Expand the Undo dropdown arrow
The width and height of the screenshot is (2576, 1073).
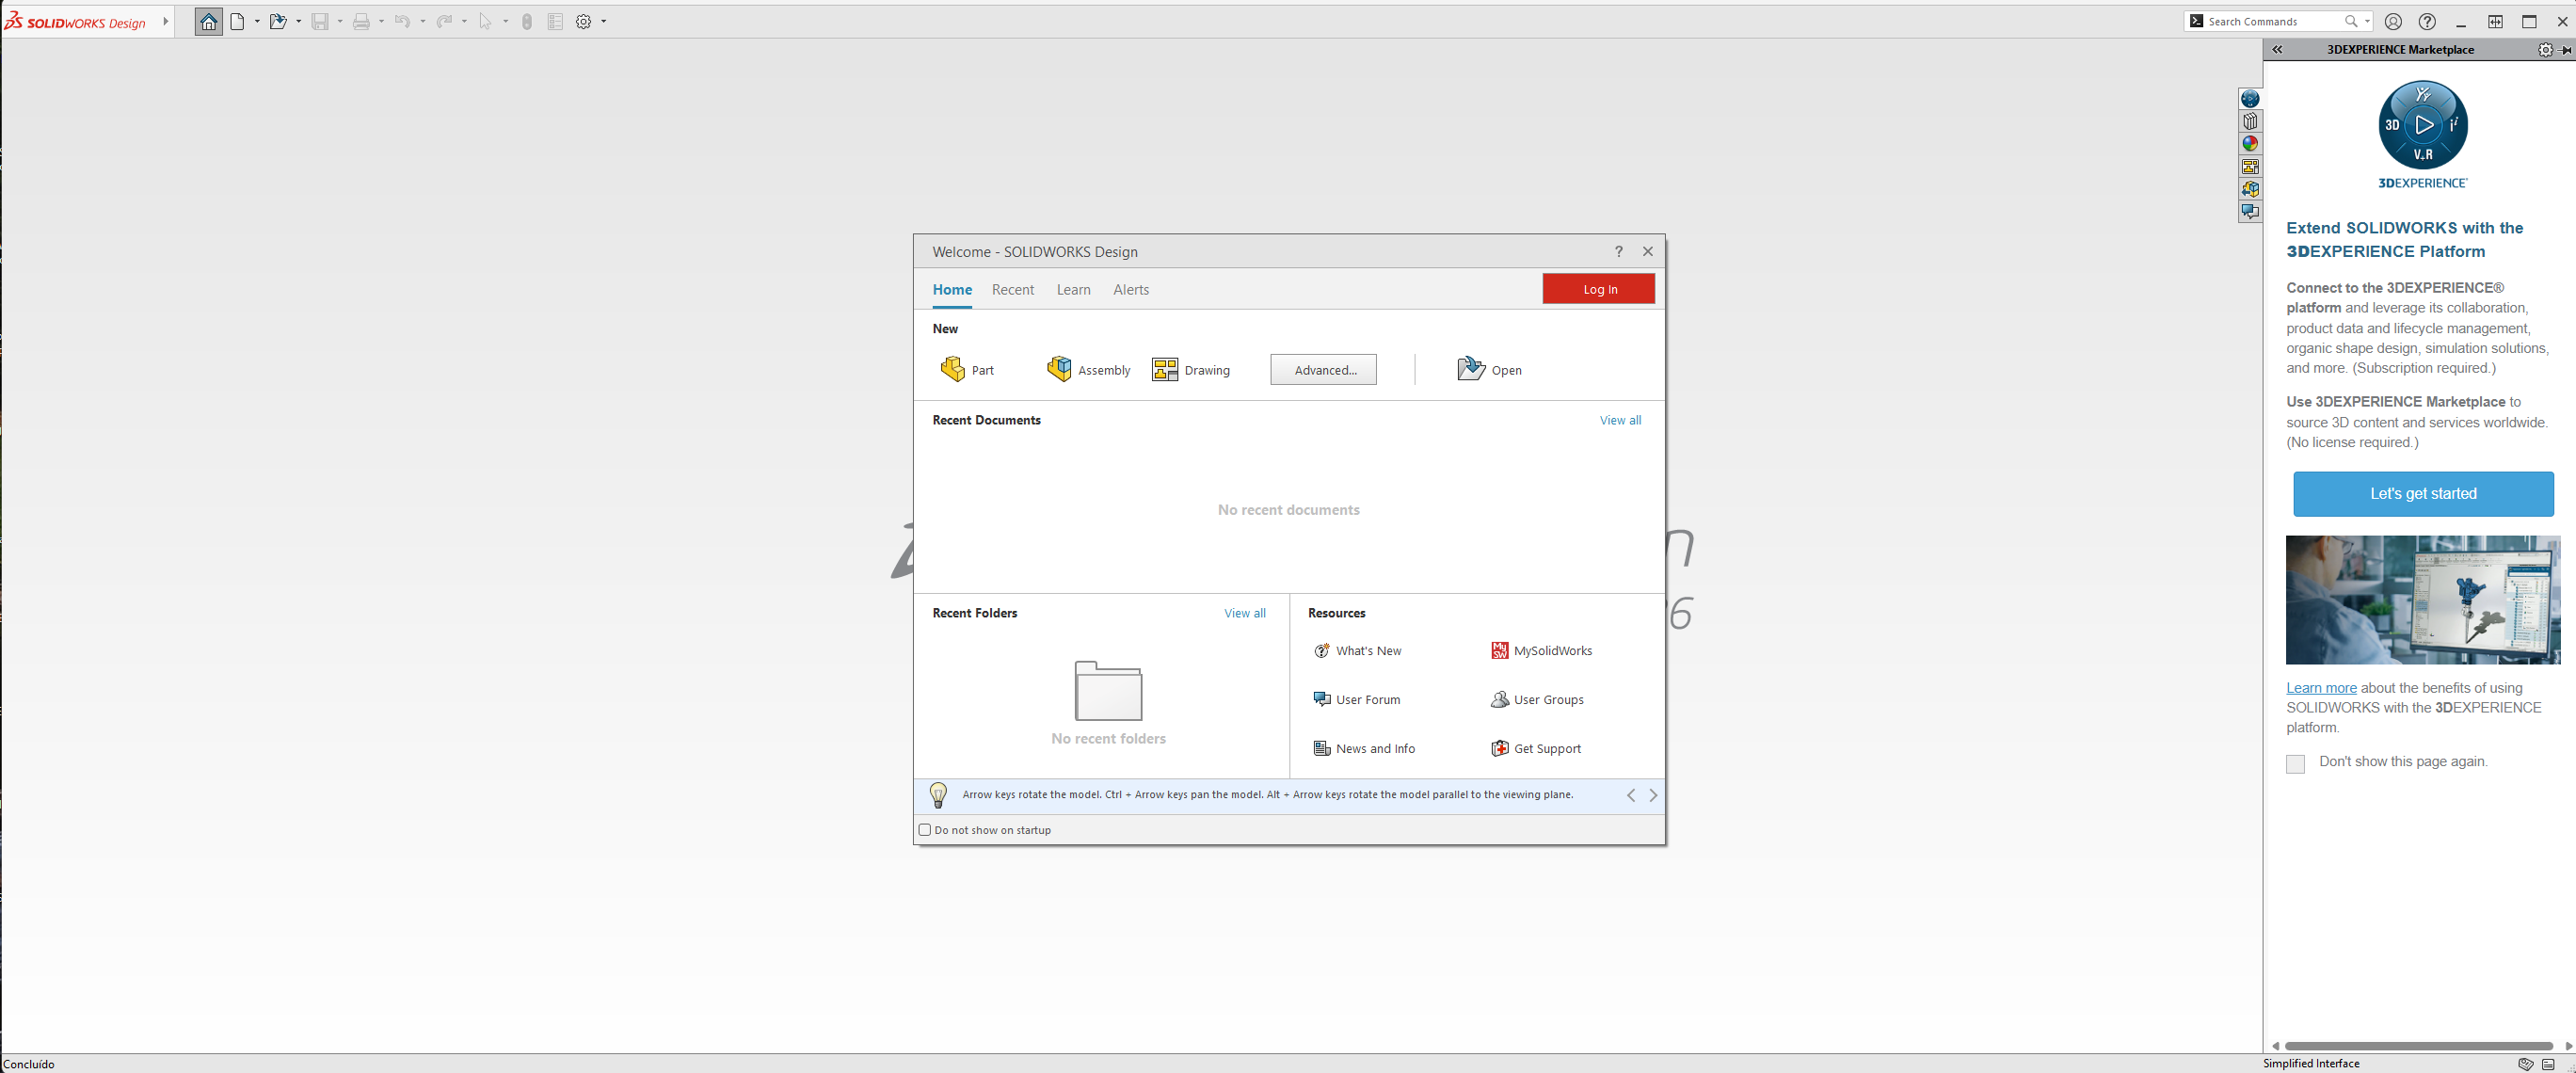pyautogui.click(x=423, y=21)
